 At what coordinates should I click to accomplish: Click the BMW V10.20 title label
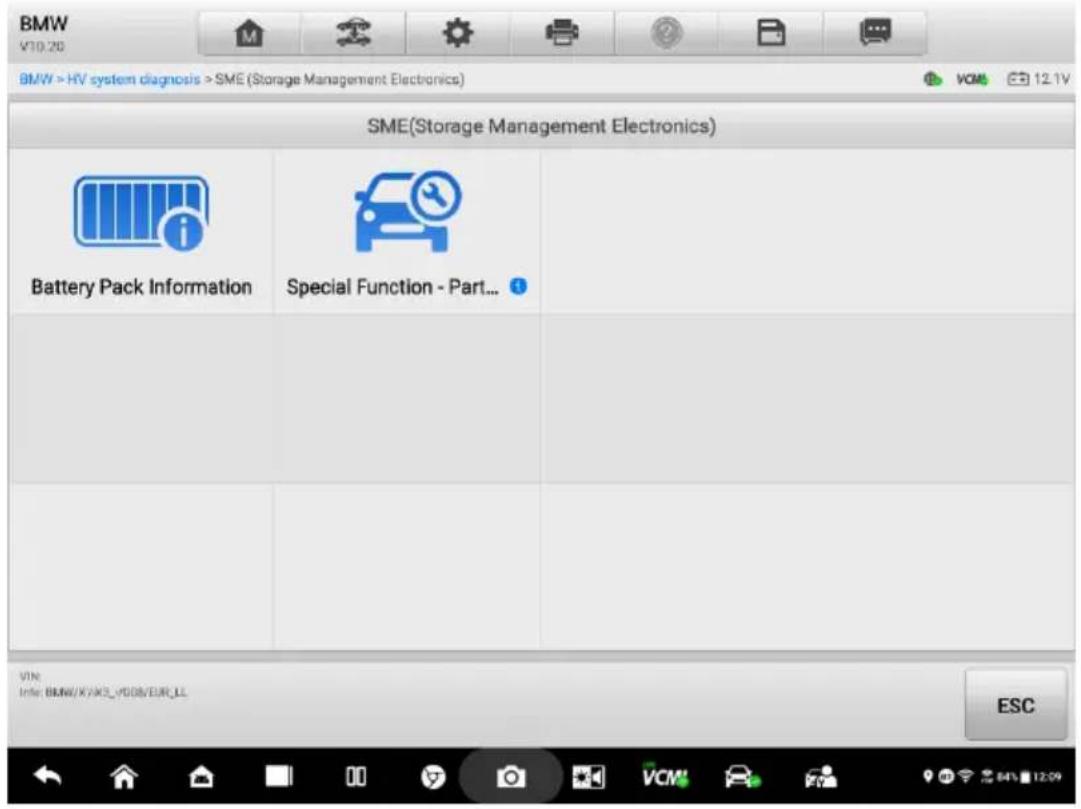pyautogui.click(x=43, y=33)
